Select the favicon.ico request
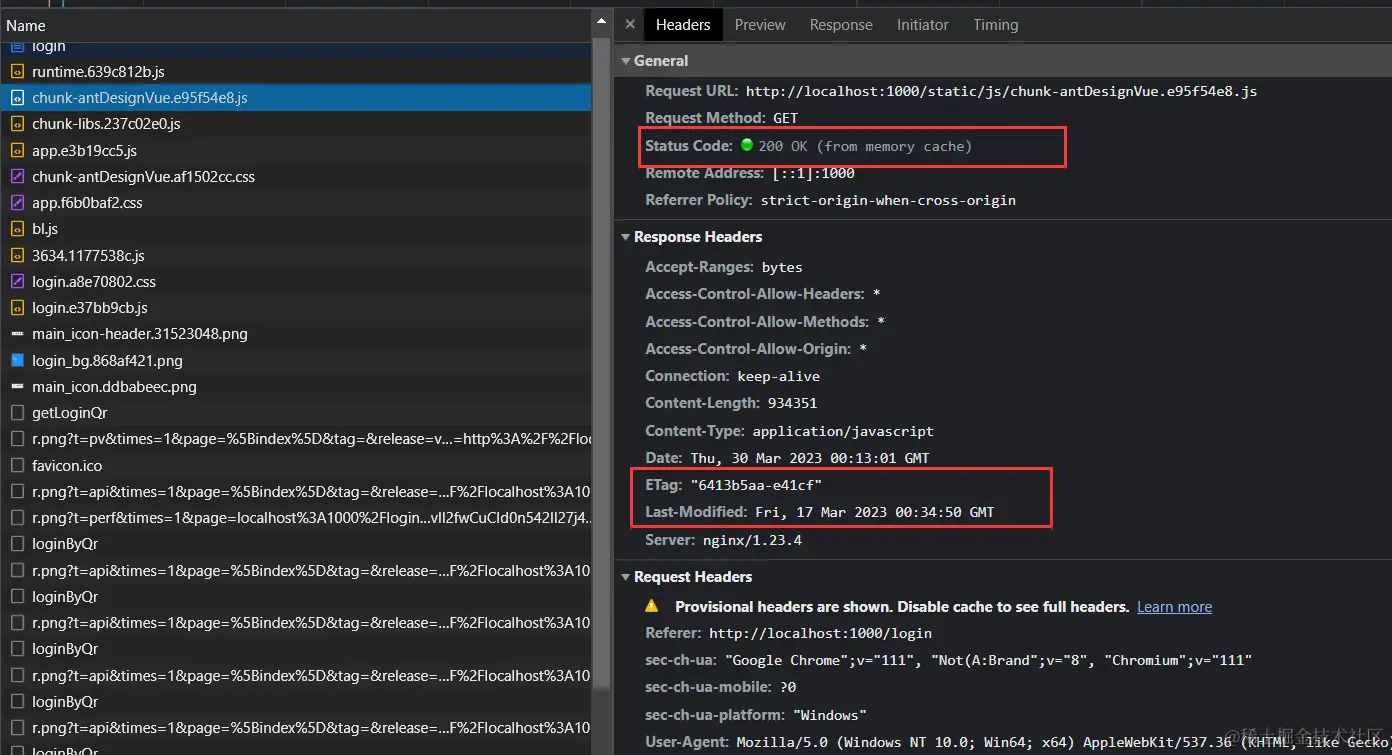Screen dimensions: 1392x755 click(x=296, y=465)
